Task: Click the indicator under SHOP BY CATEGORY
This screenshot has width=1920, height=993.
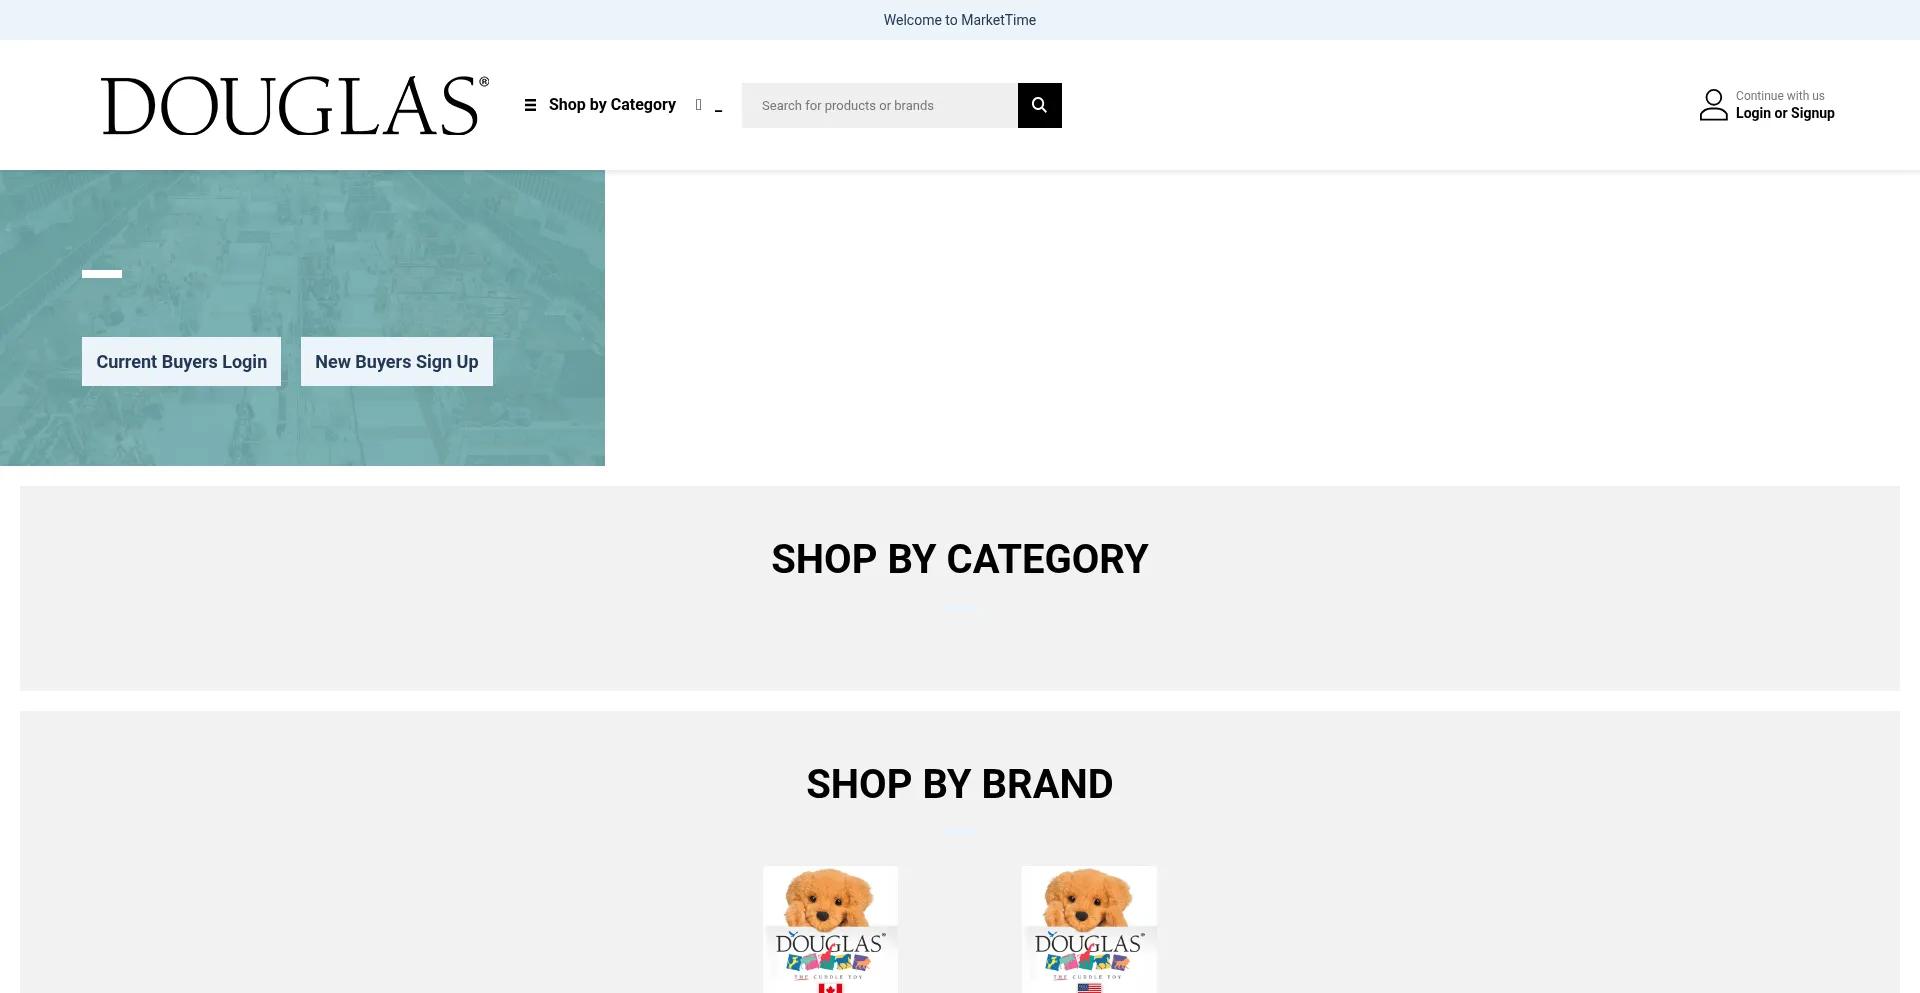Action: [x=960, y=607]
